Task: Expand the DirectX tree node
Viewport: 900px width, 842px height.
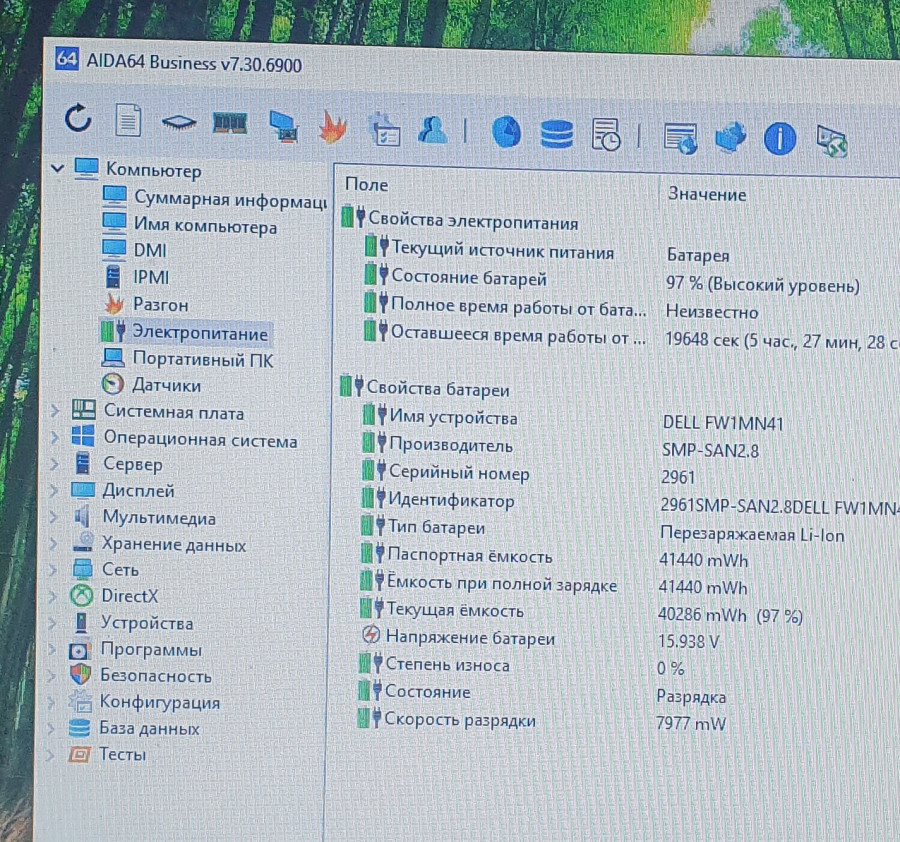Action: pyautogui.click(x=52, y=596)
